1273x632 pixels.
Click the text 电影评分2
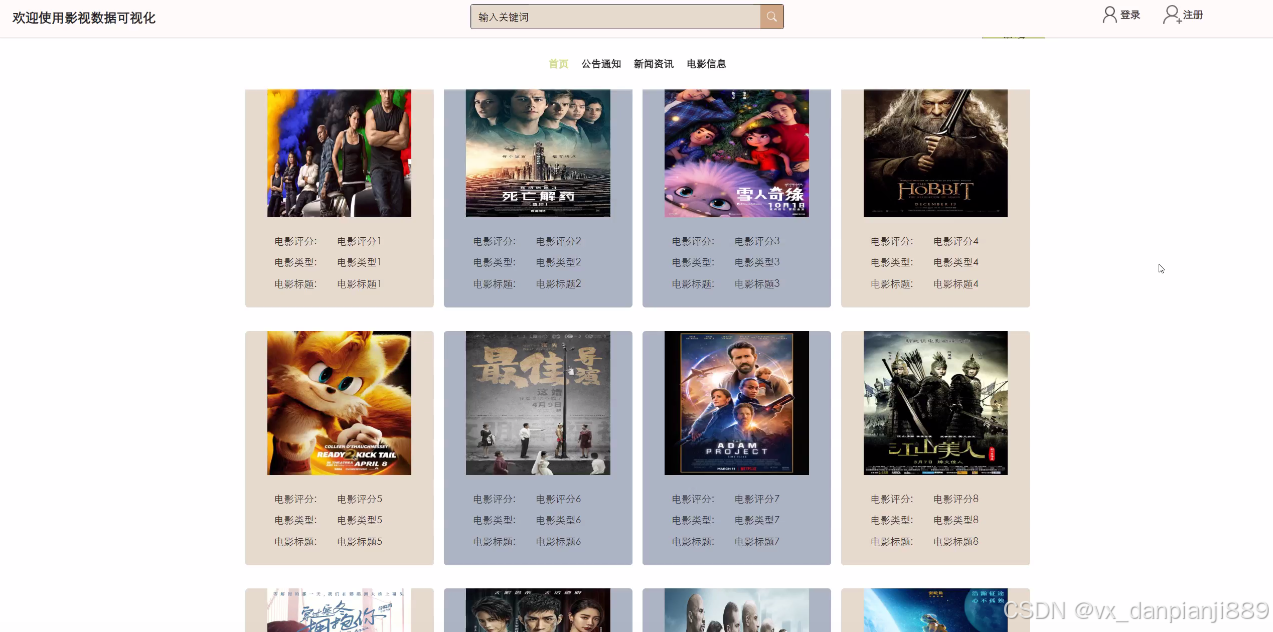tap(558, 241)
